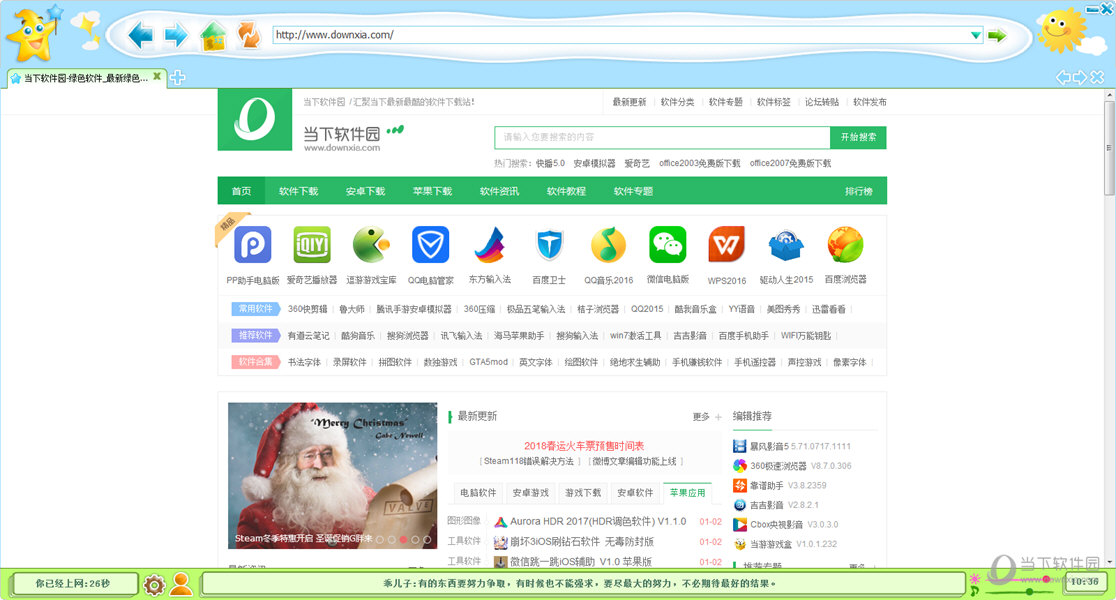Click the browser forward arrow button

tap(176, 37)
